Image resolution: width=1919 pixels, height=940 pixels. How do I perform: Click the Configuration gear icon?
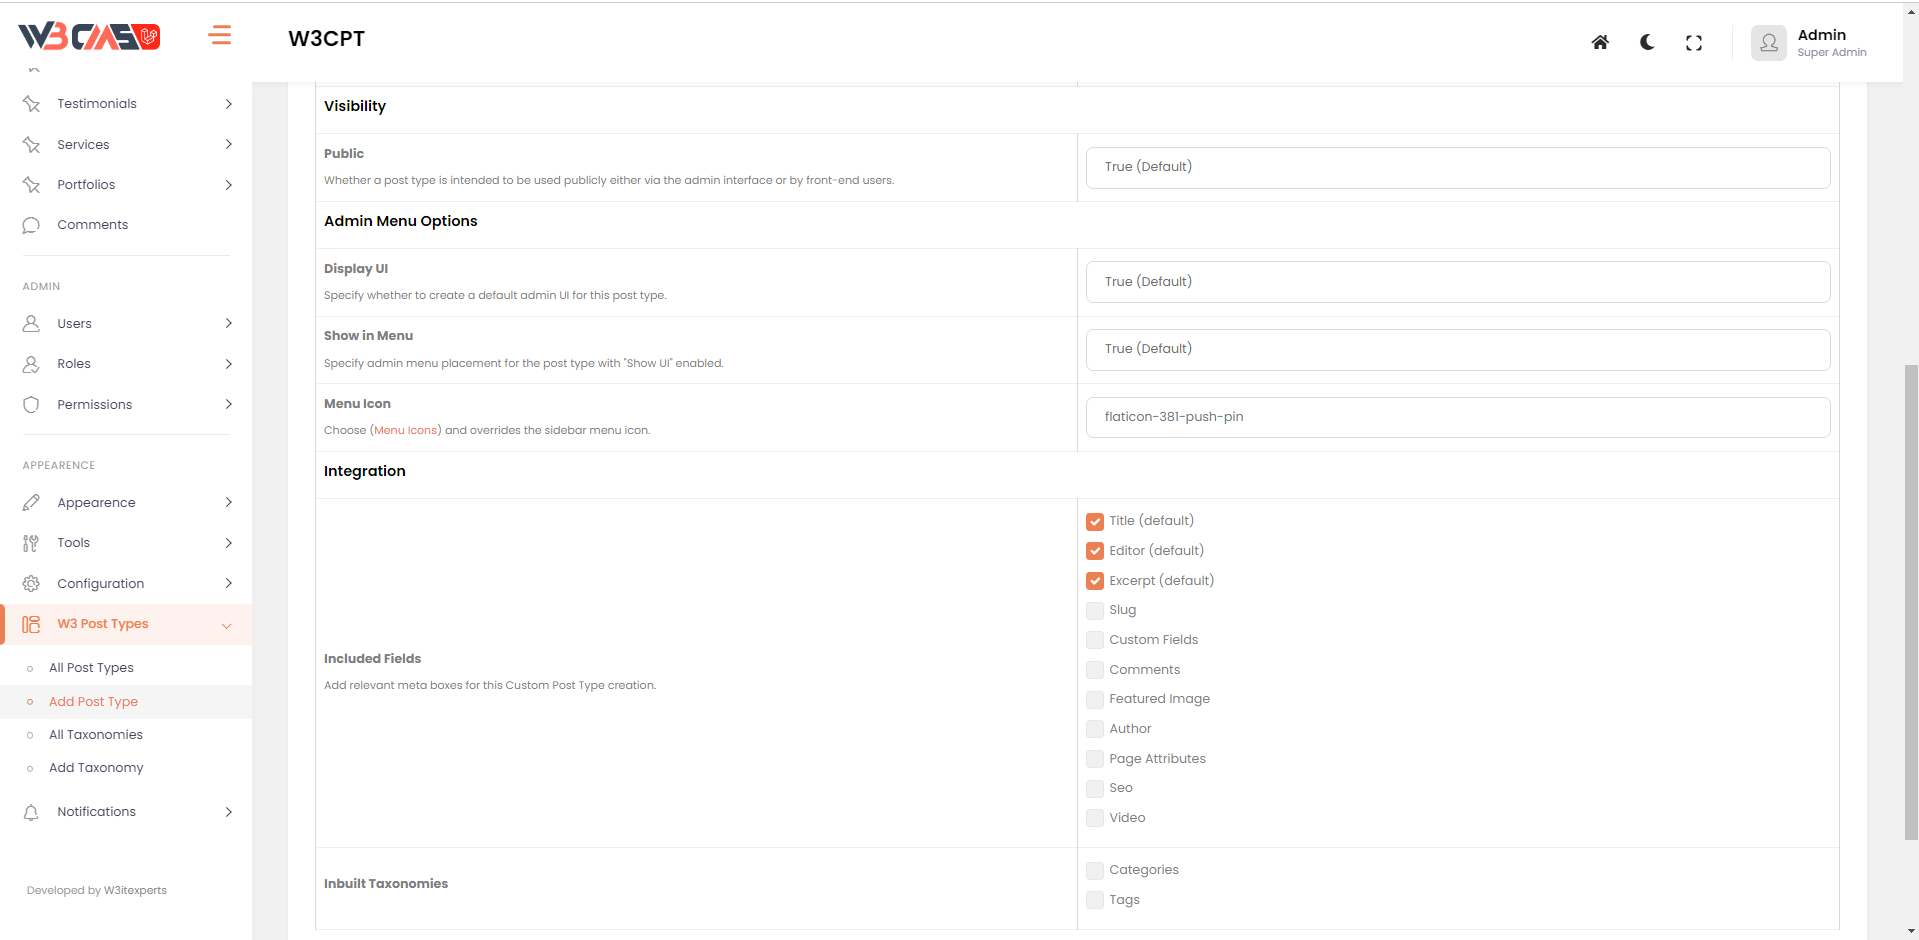pyautogui.click(x=31, y=584)
